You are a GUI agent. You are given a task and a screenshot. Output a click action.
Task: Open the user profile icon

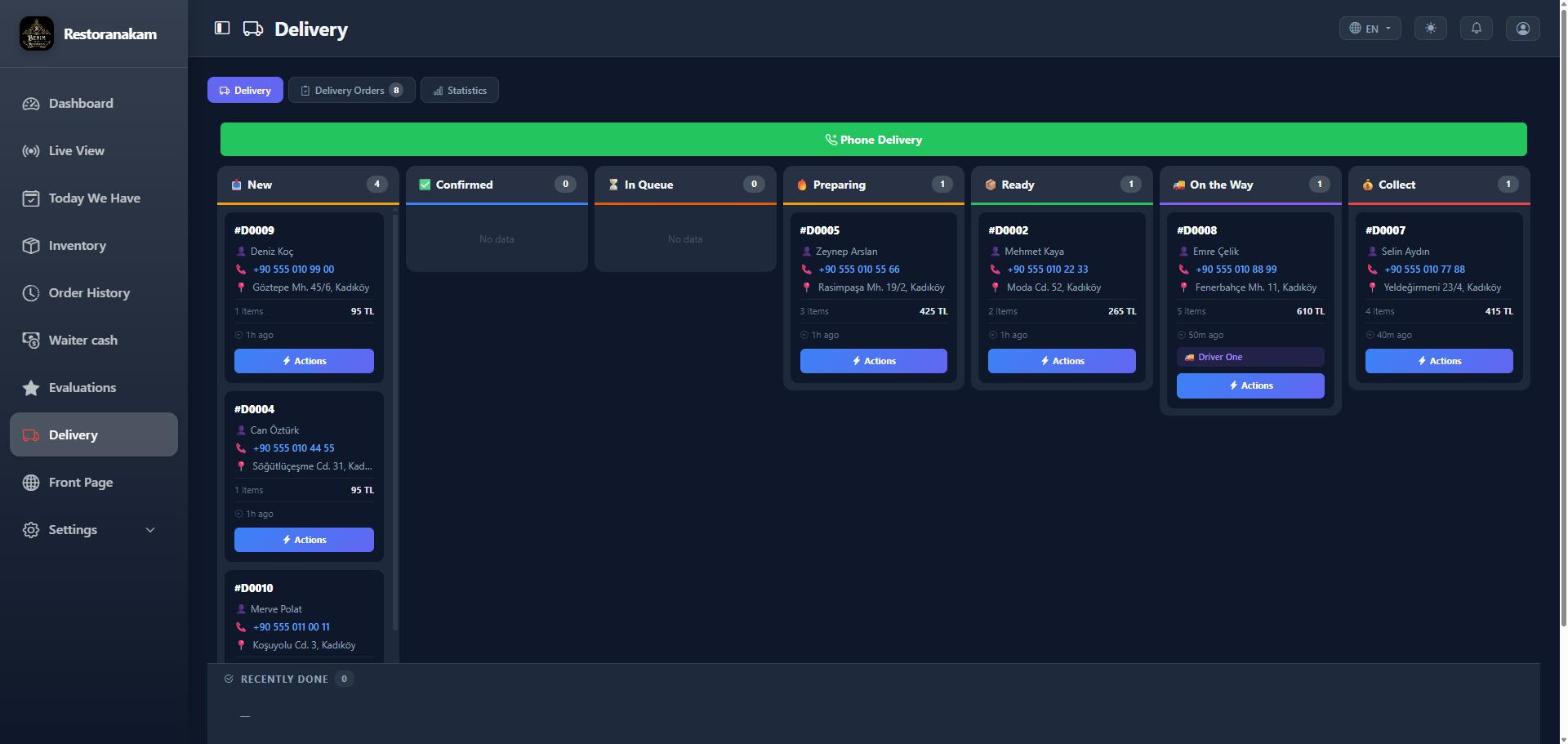(1523, 28)
